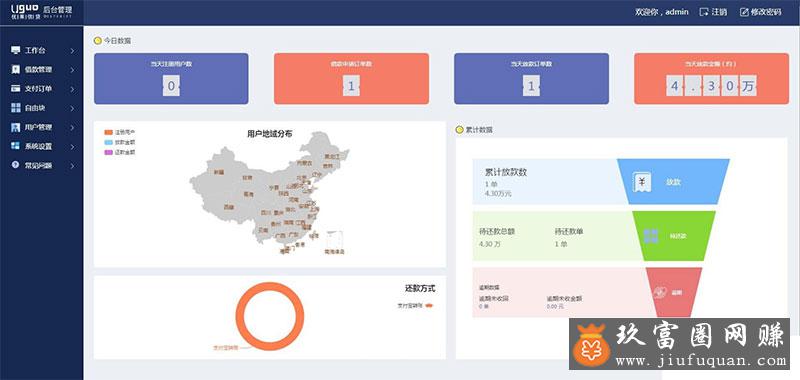Click the 南海诸岛 inset on the map

(x=334, y=242)
